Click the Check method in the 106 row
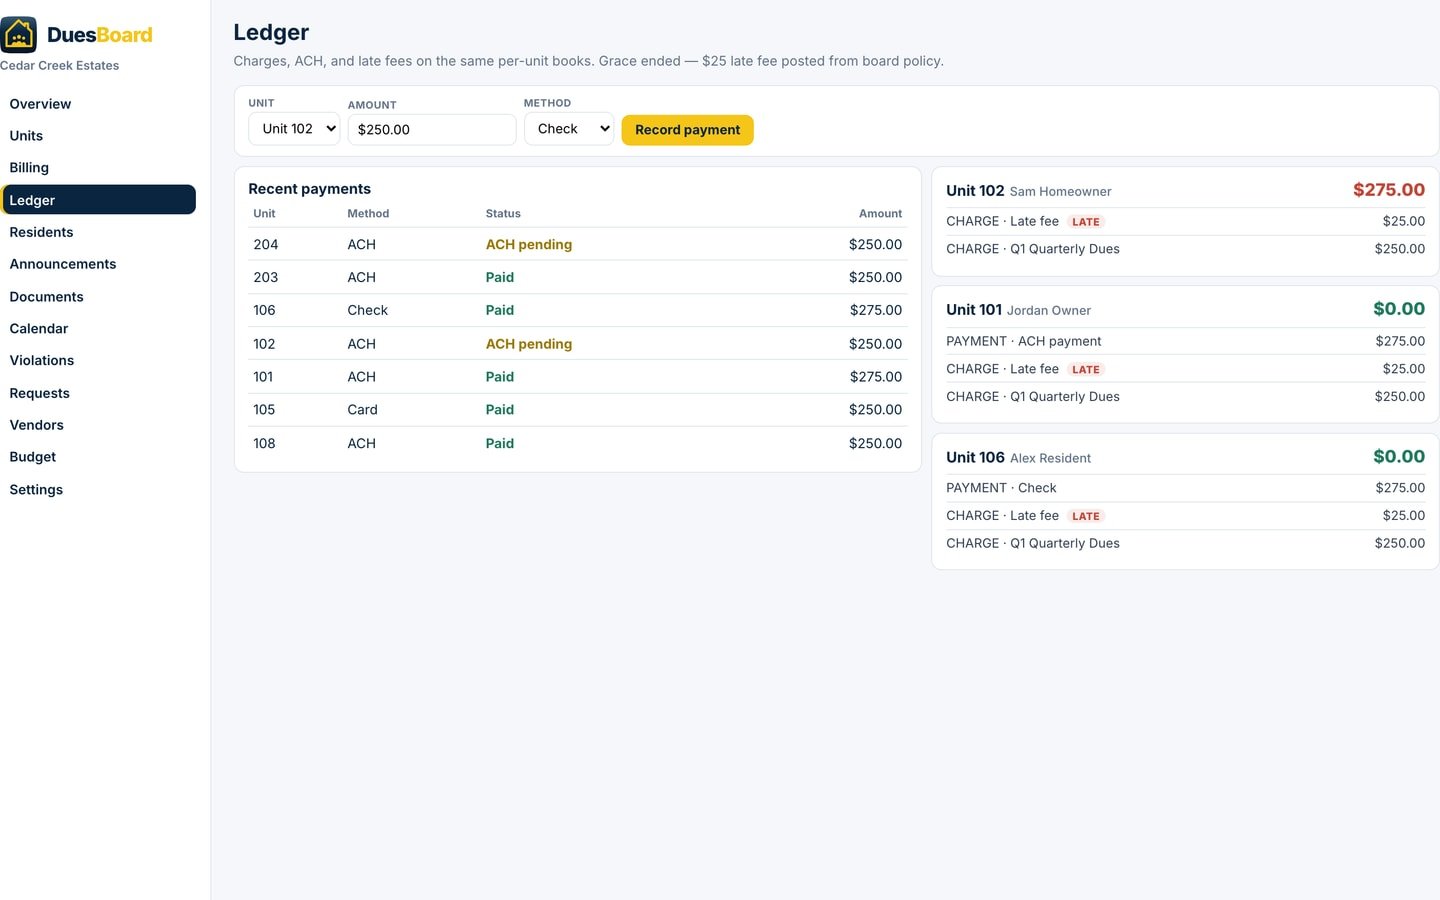This screenshot has width=1440, height=900. 367,311
